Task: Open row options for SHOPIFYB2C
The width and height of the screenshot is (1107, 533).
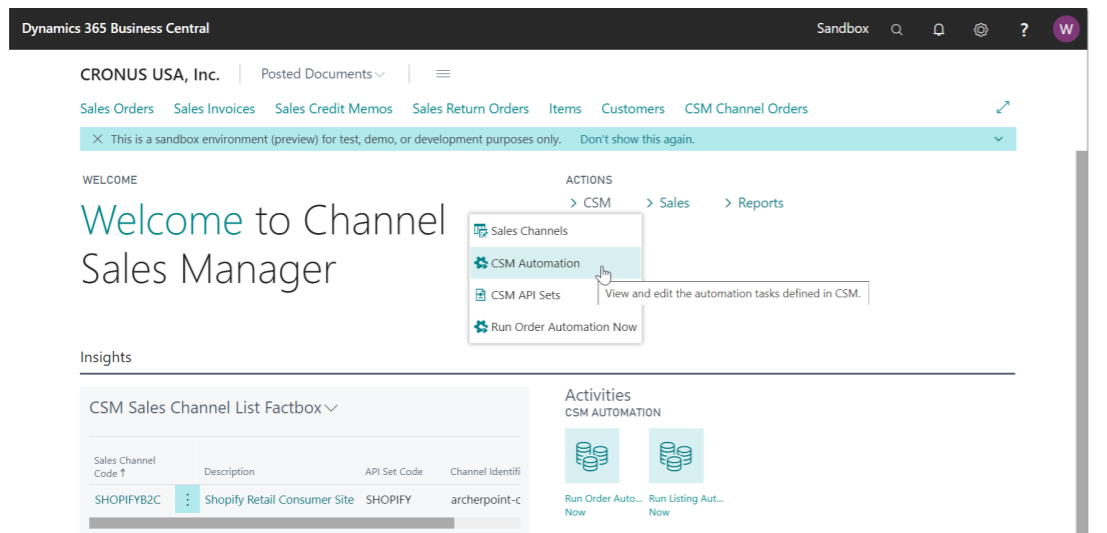Action: [x=187, y=500]
